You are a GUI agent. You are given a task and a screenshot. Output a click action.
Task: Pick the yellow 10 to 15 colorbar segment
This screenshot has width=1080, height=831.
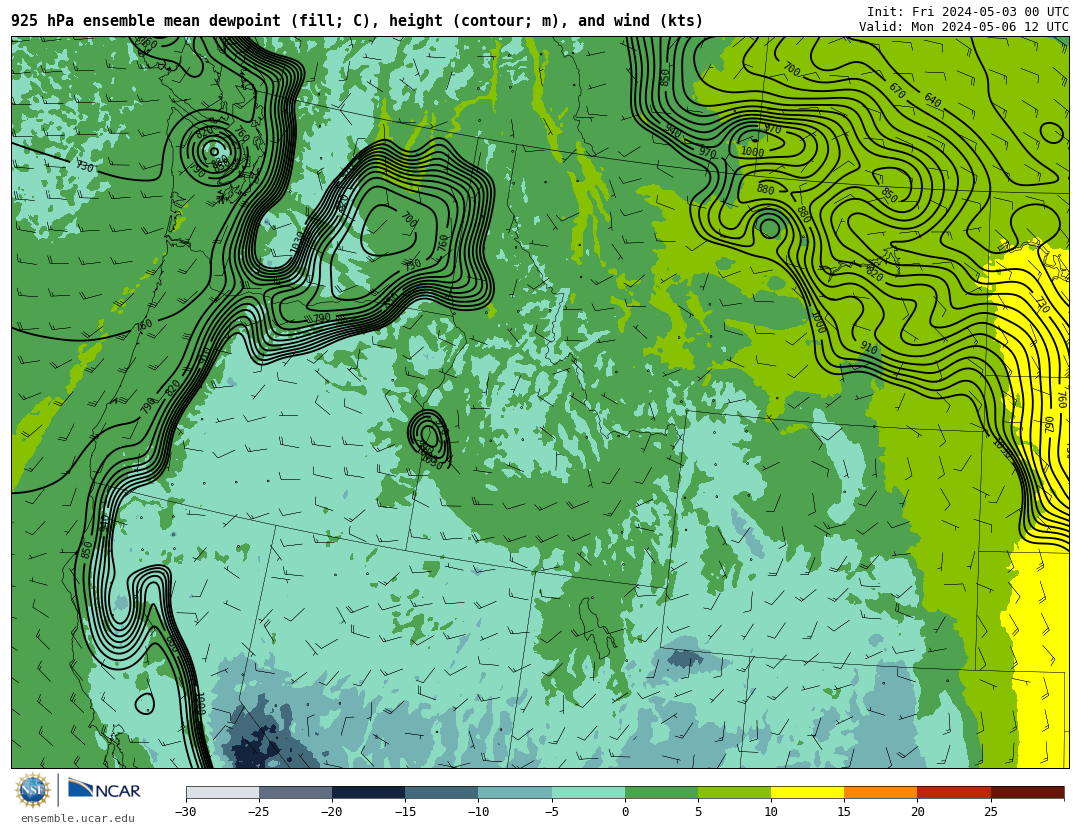[x=807, y=792]
